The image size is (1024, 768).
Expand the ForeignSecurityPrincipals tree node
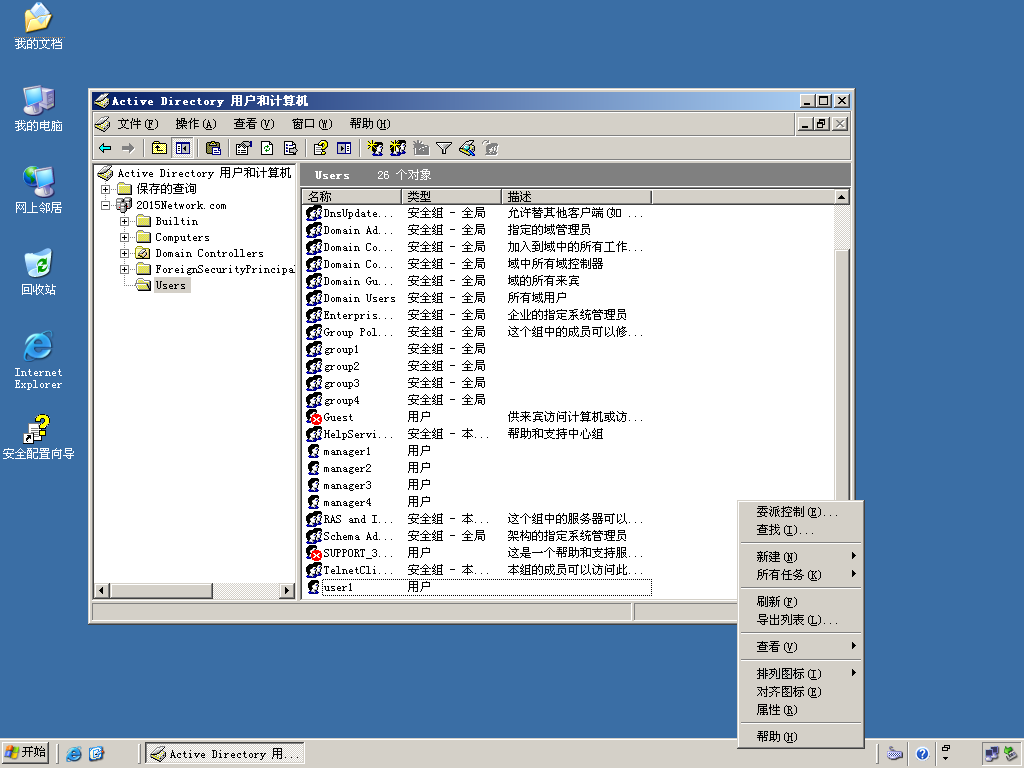click(124, 269)
